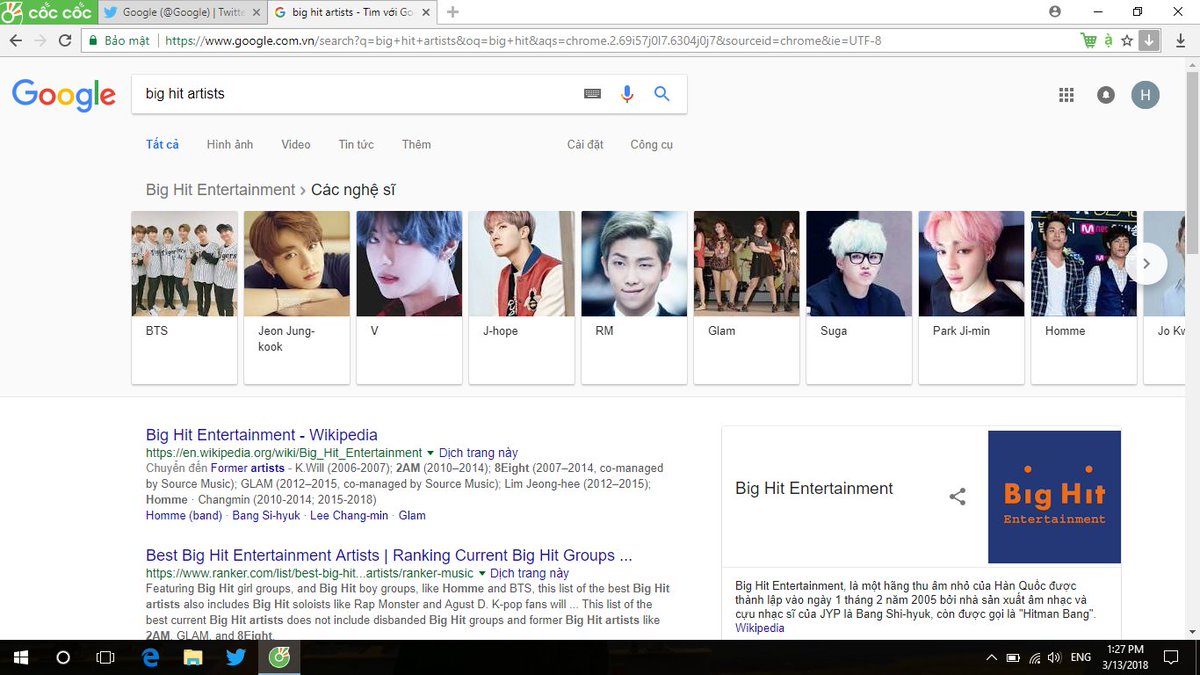Open the Google apps grid
The width and height of the screenshot is (1200, 675).
click(1066, 95)
